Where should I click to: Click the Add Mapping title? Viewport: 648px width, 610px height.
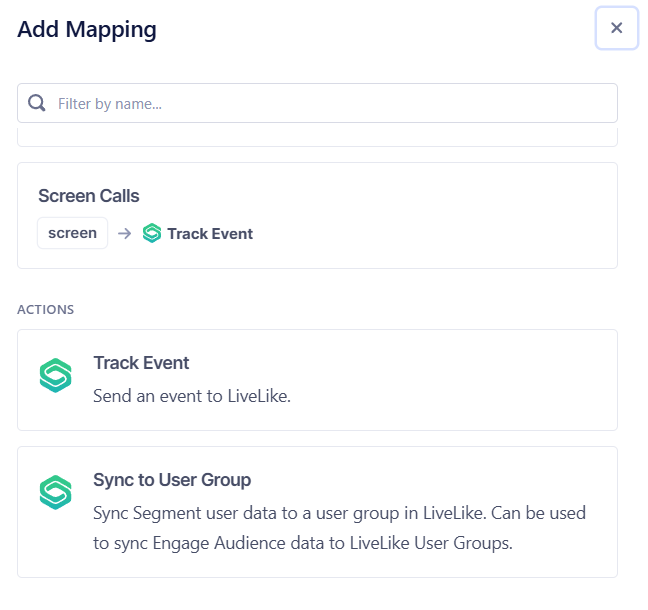pyautogui.click(x=87, y=30)
